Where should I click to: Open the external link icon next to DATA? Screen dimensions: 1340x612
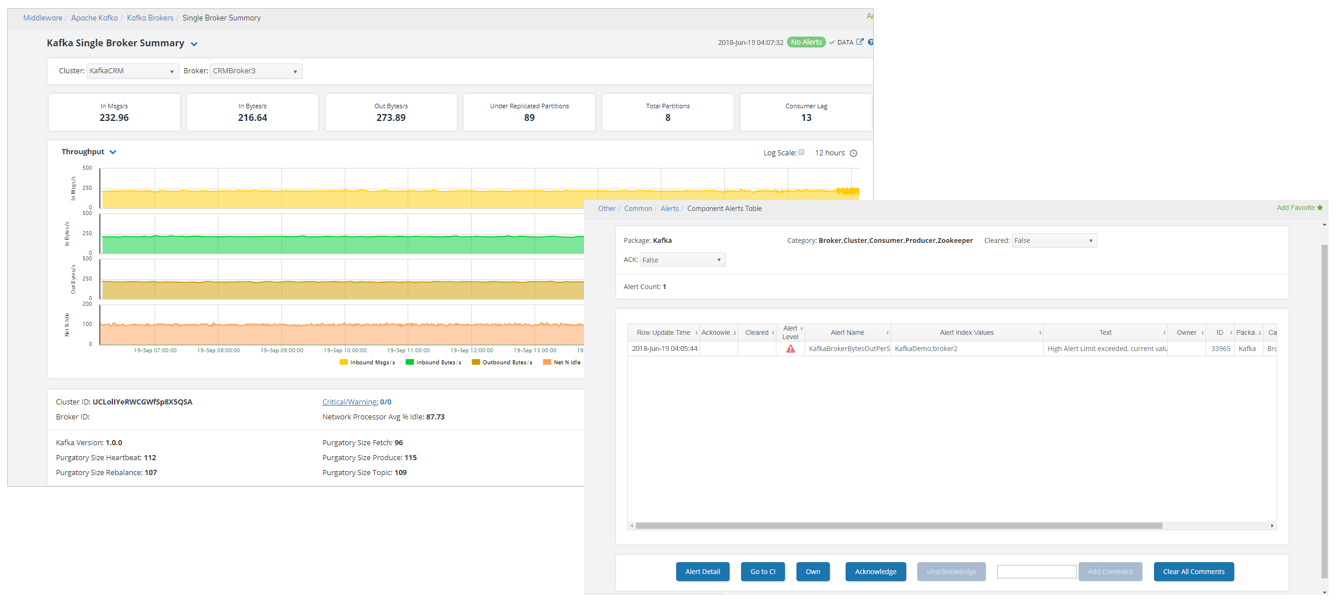pyautogui.click(x=862, y=42)
